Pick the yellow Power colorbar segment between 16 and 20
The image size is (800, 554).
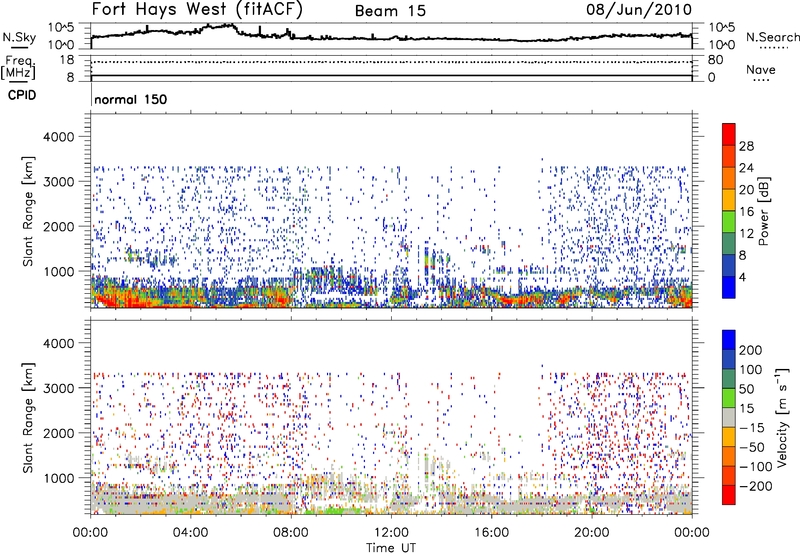click(x=729, y=199)
